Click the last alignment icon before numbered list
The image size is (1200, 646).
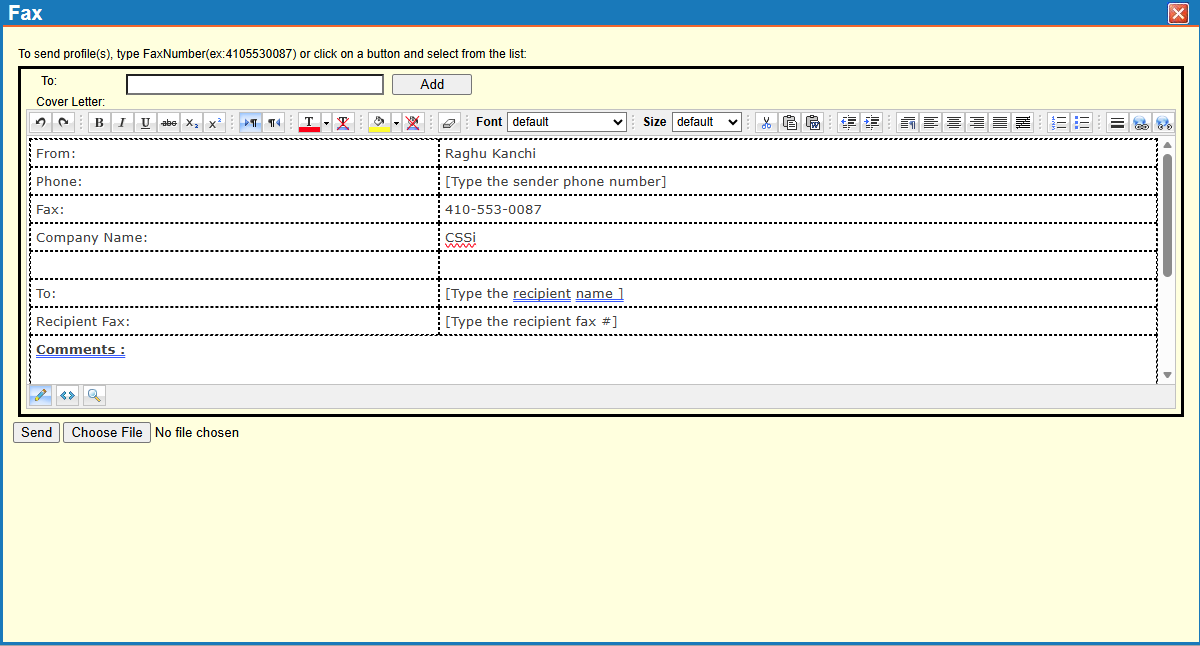click(1023, 122)
